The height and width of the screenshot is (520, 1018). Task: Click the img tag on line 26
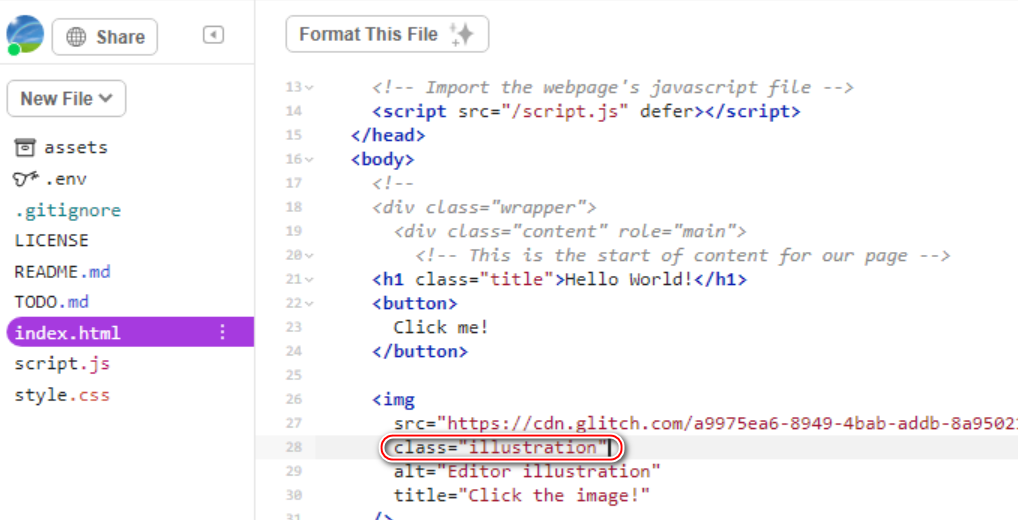(x=393, y=400)
